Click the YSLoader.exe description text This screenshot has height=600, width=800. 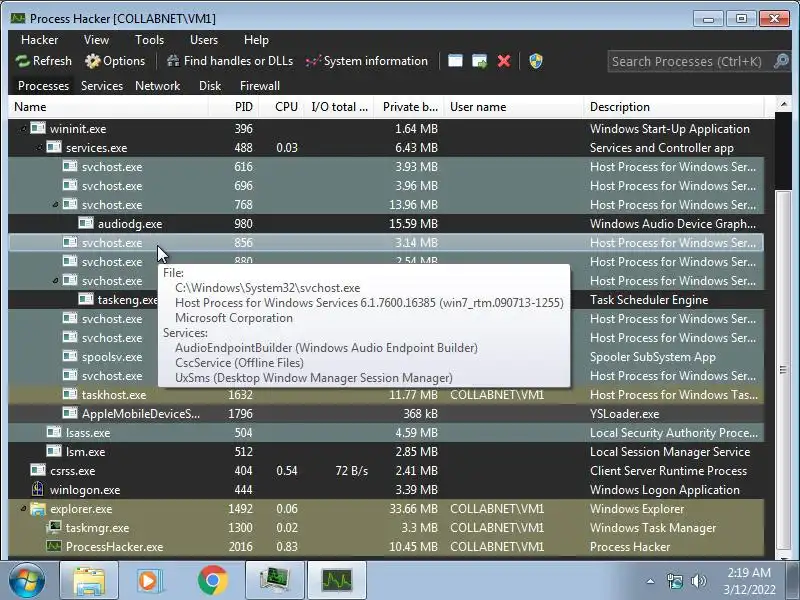coord(624,414)
